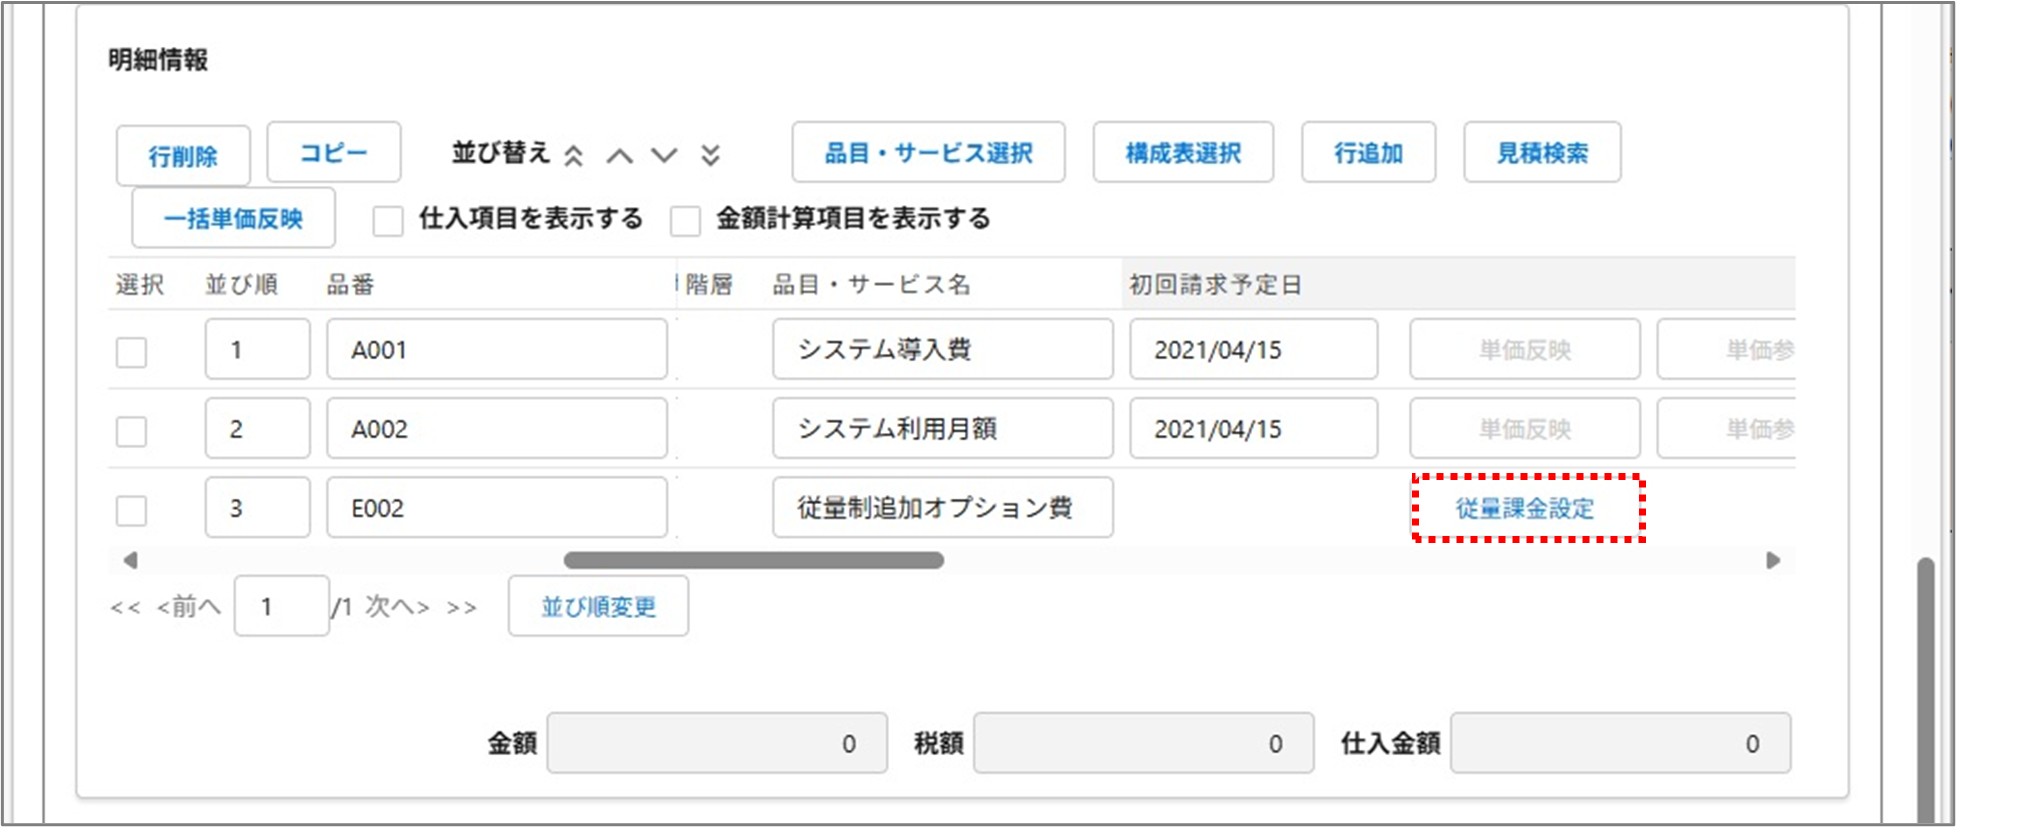Go to previous page with <前へ
2027x832 pixels.
point(188,606)
